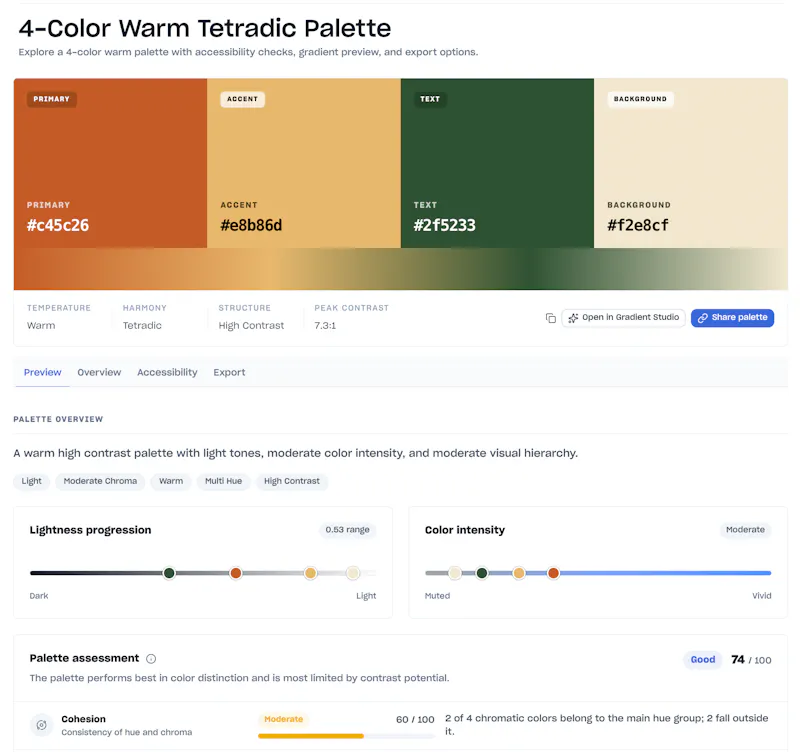800x752 pixels.
Task: Click the 74 / 100 score
Action: click(751, 660)
